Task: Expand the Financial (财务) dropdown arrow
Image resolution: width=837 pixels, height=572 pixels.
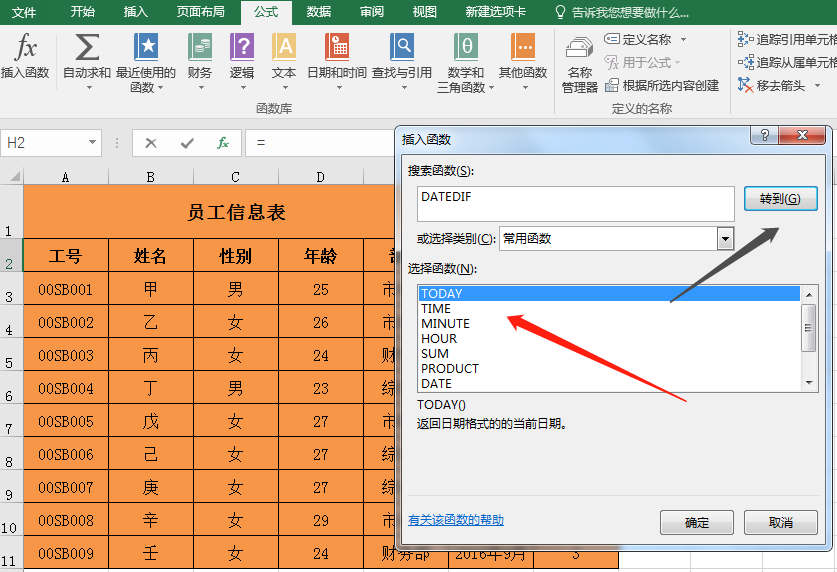Action: [201, 88]
